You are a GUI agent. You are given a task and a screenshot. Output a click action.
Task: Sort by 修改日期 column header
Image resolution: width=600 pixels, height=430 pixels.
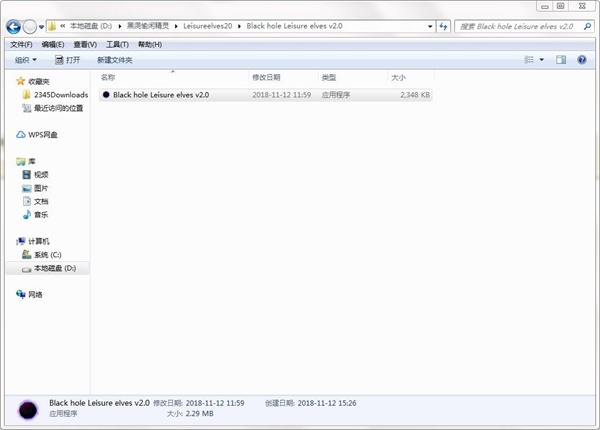[x=266, y=78]
